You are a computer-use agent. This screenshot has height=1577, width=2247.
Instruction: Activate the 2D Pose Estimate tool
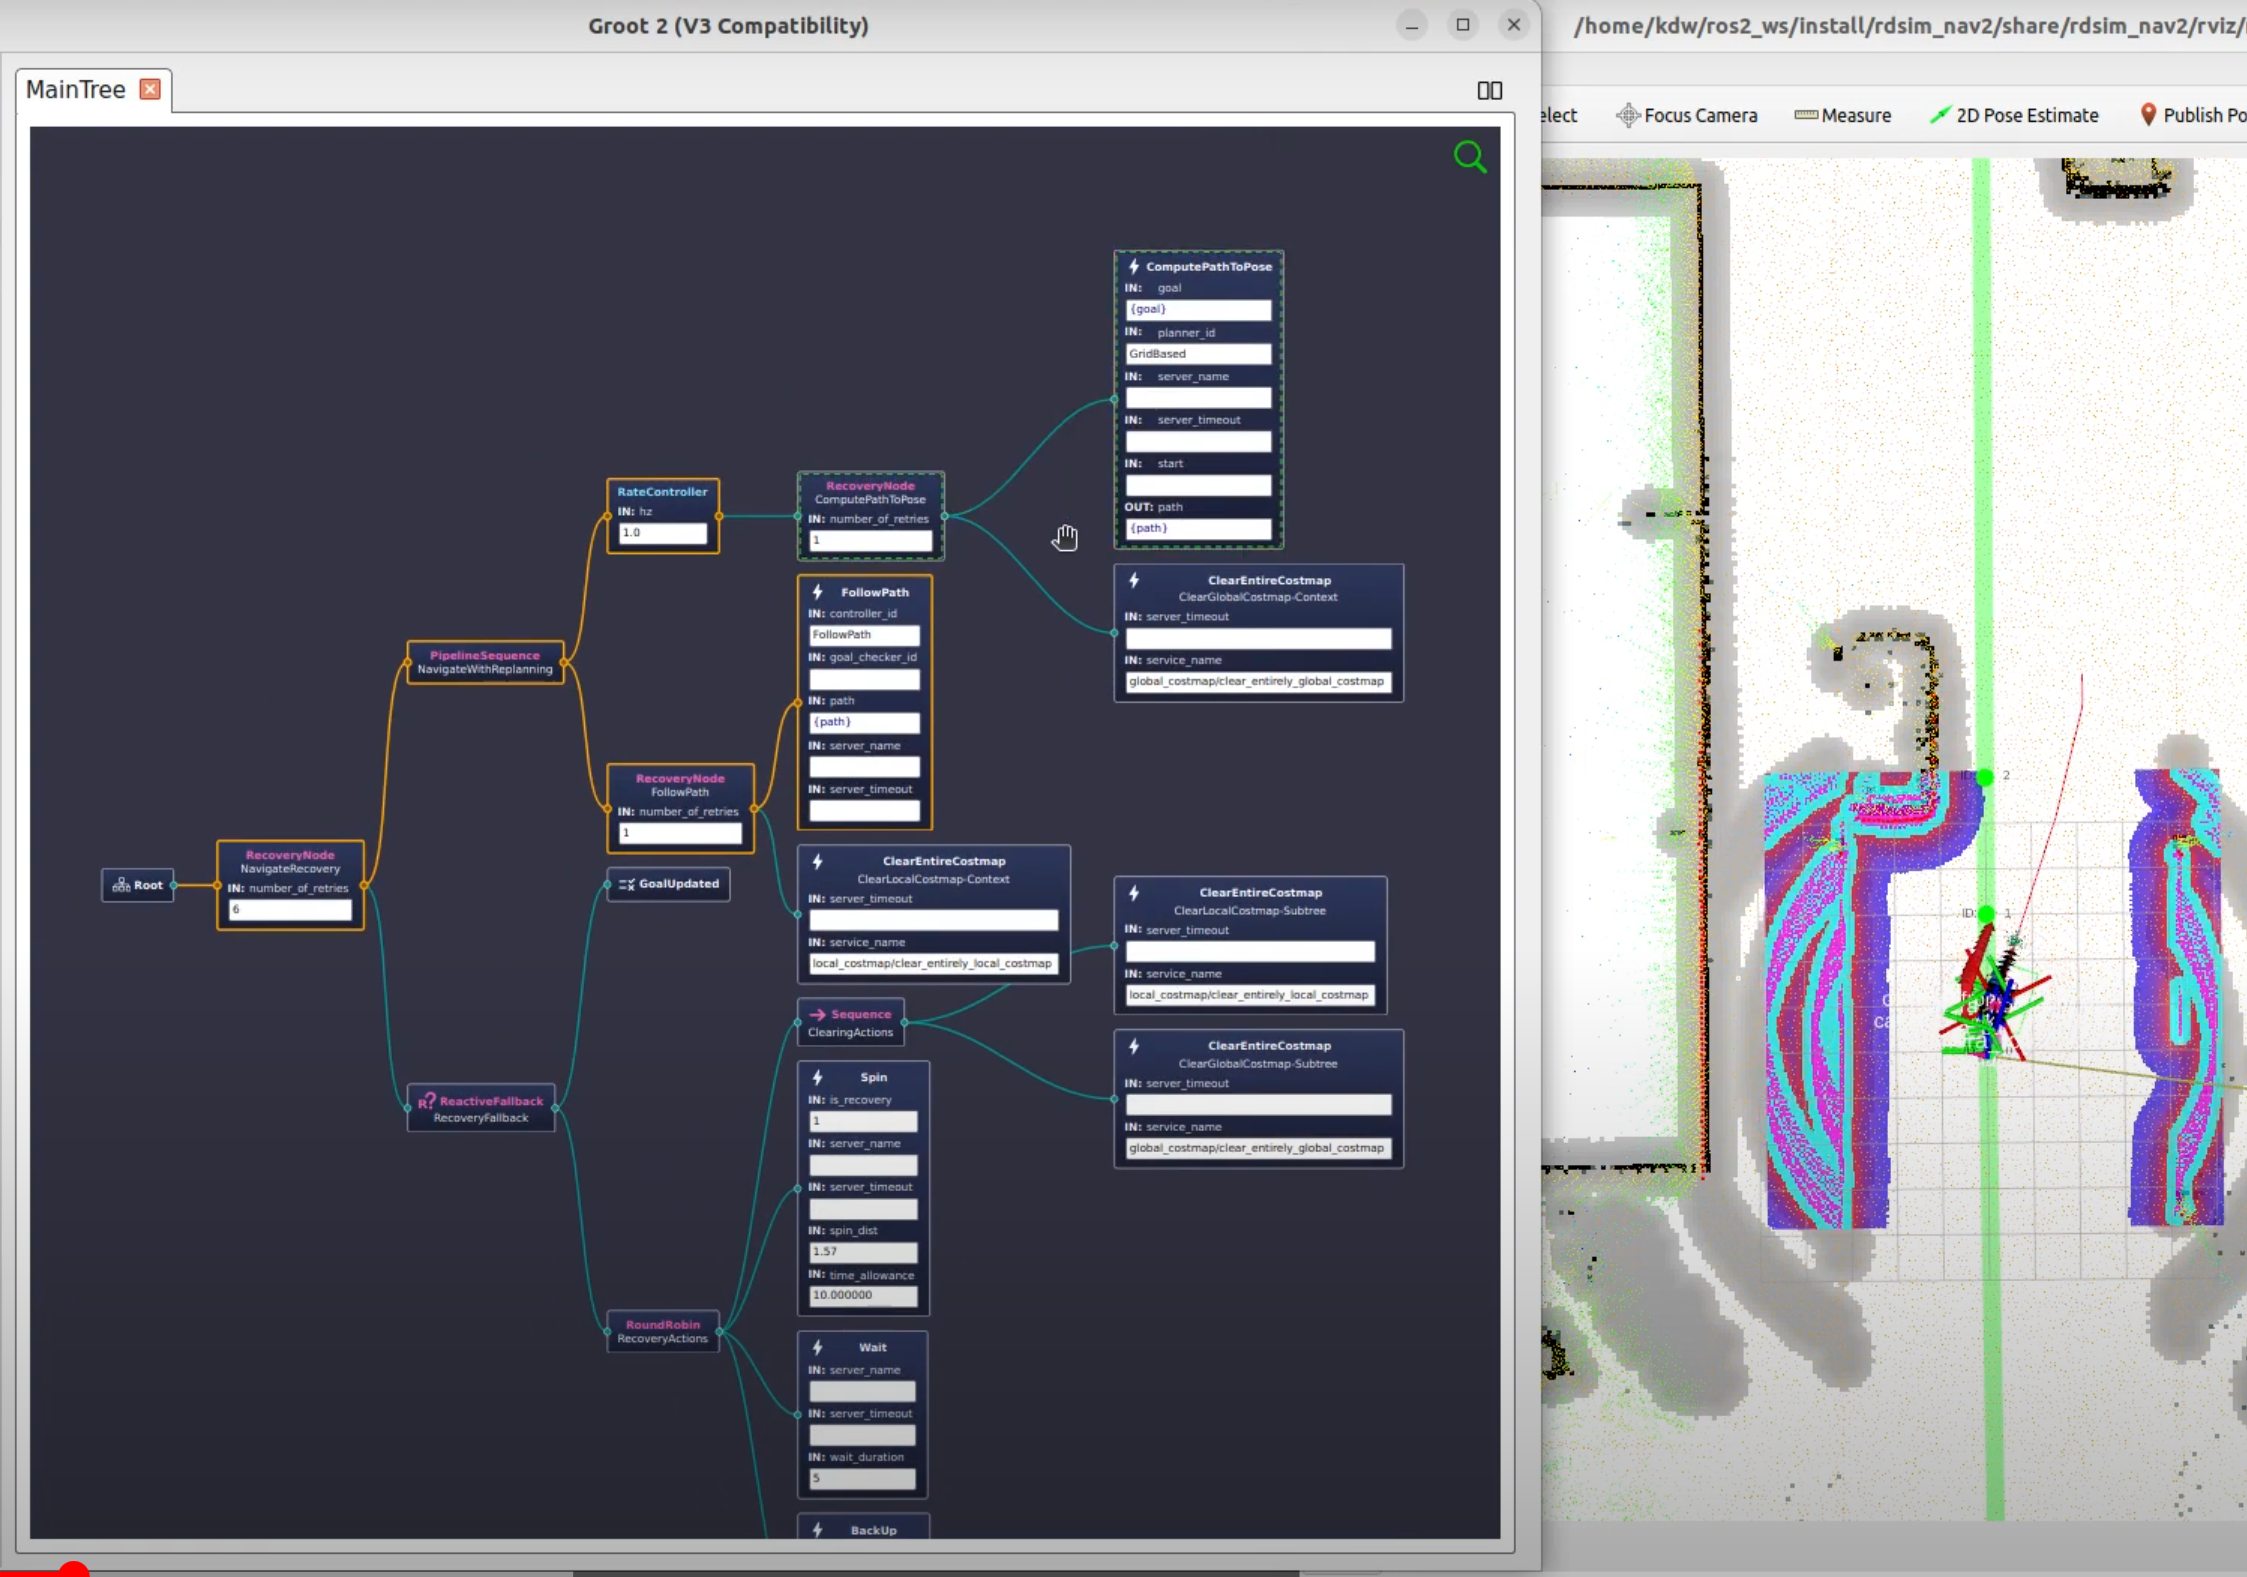pos(2014,115)
